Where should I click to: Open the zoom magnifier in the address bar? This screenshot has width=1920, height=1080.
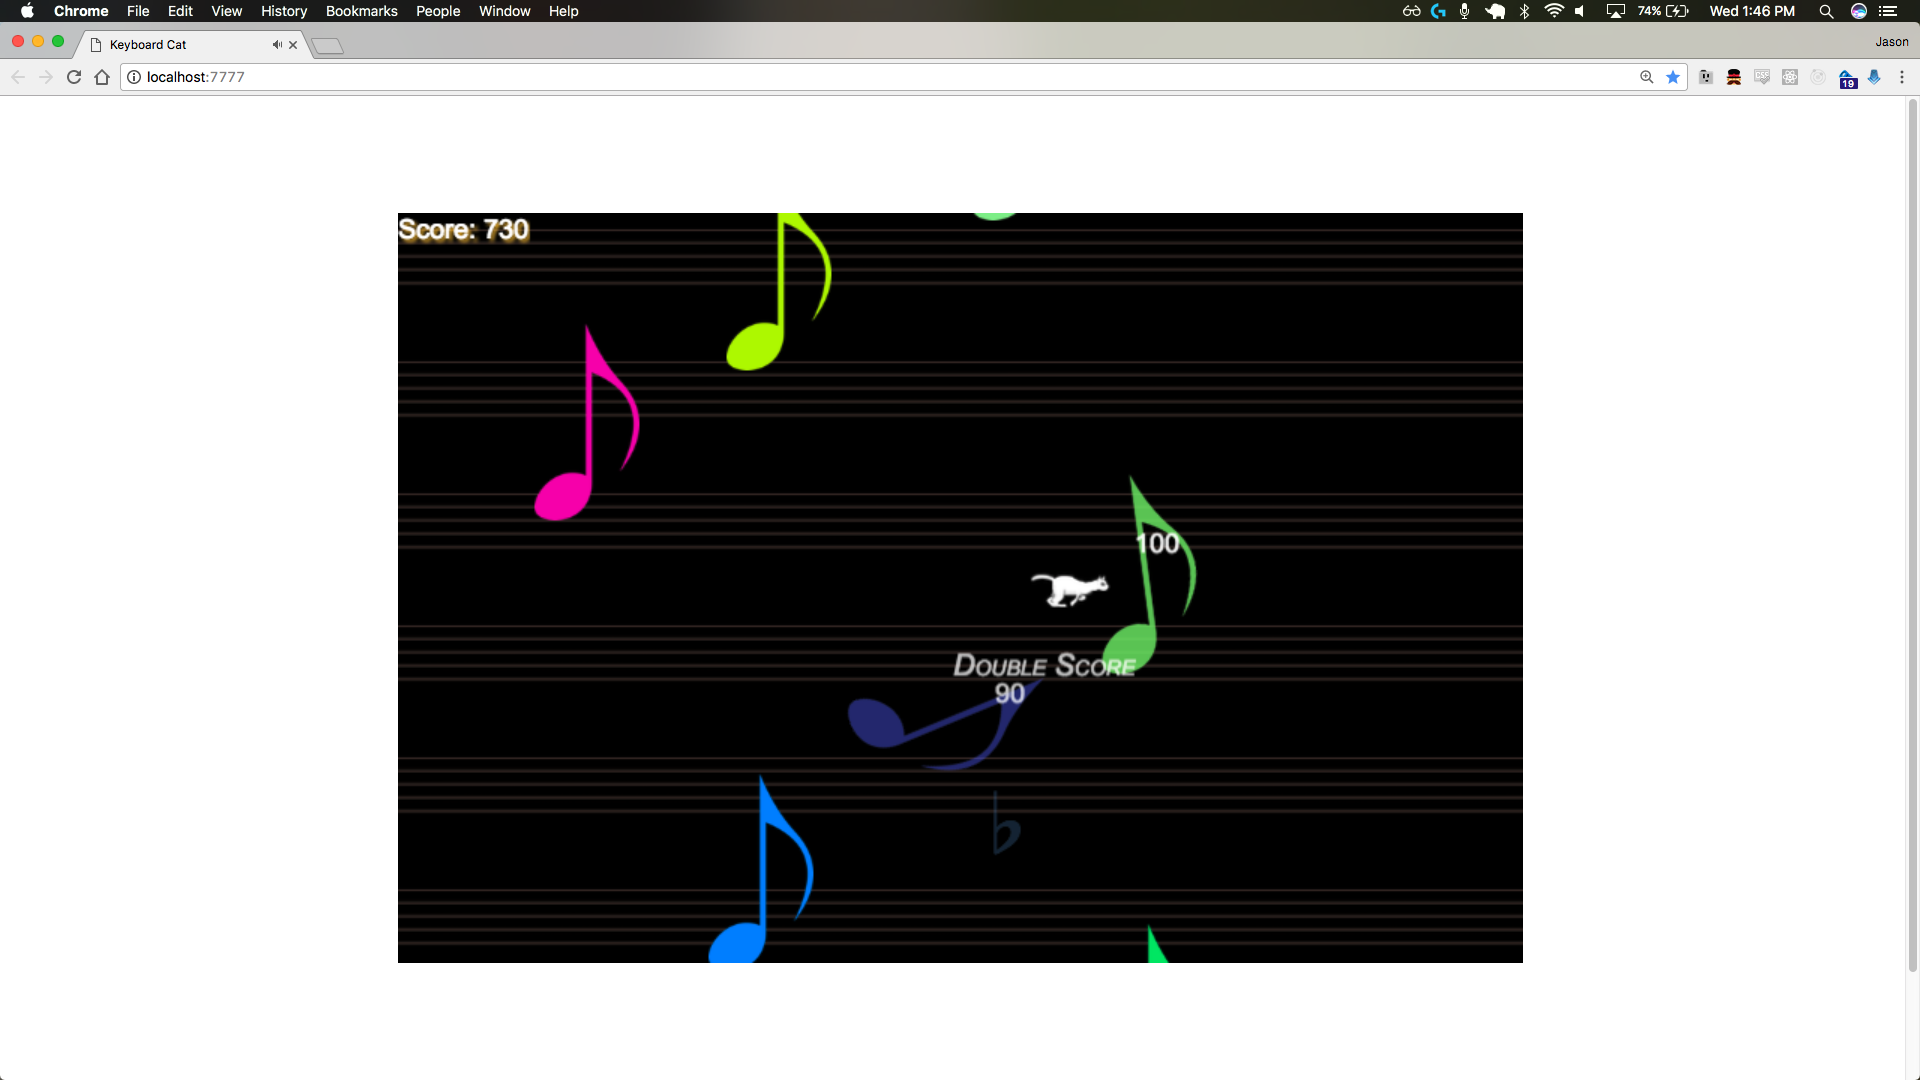[1646, 77]
